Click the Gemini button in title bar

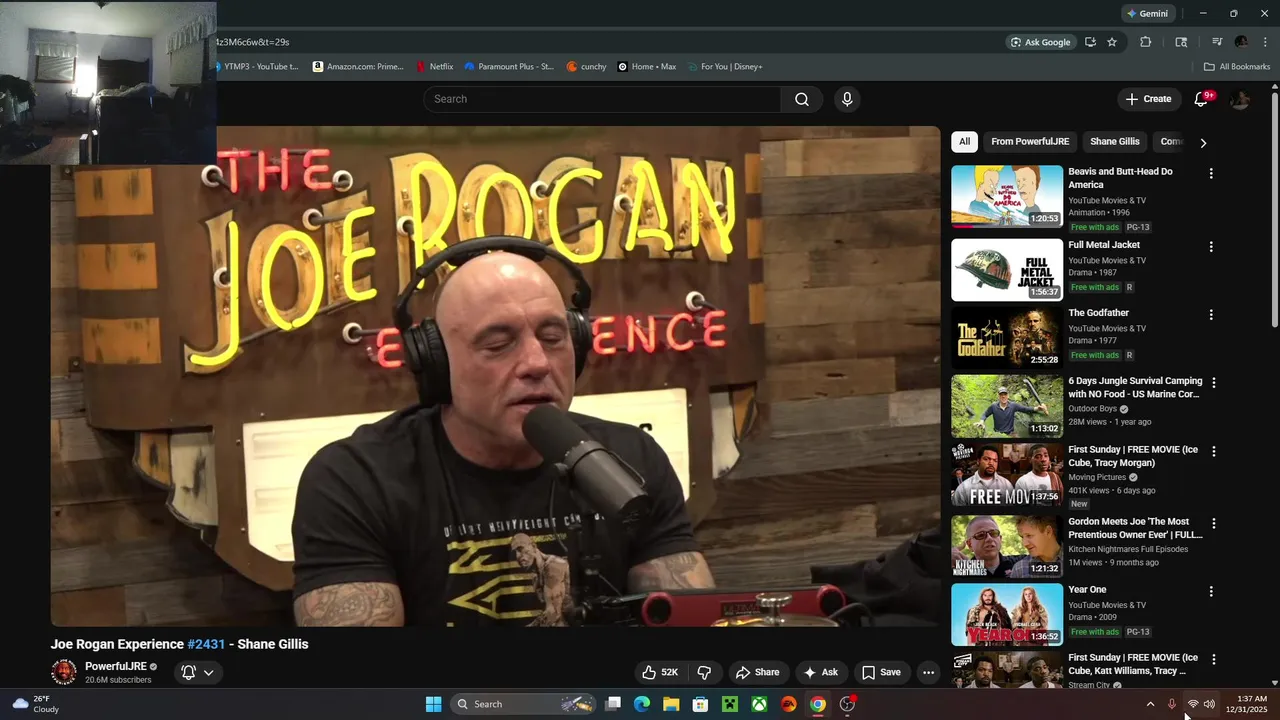click(1147, 14)
